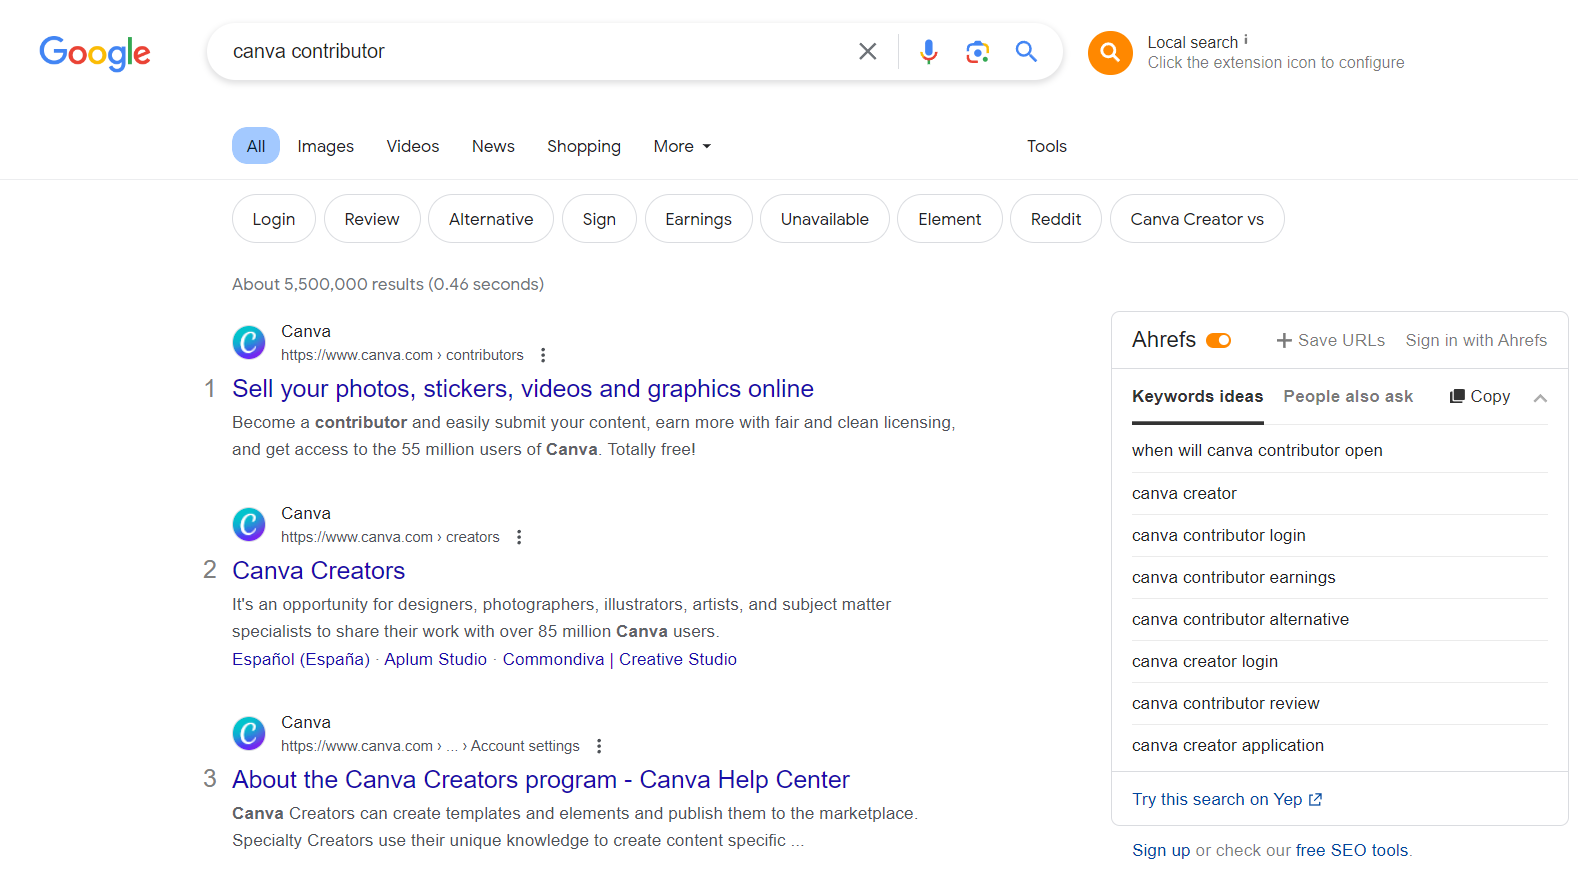The width and height of the screenshot is (1578, 869).
Task: Click the Earnings filter chip
Action: coord(698,219)
